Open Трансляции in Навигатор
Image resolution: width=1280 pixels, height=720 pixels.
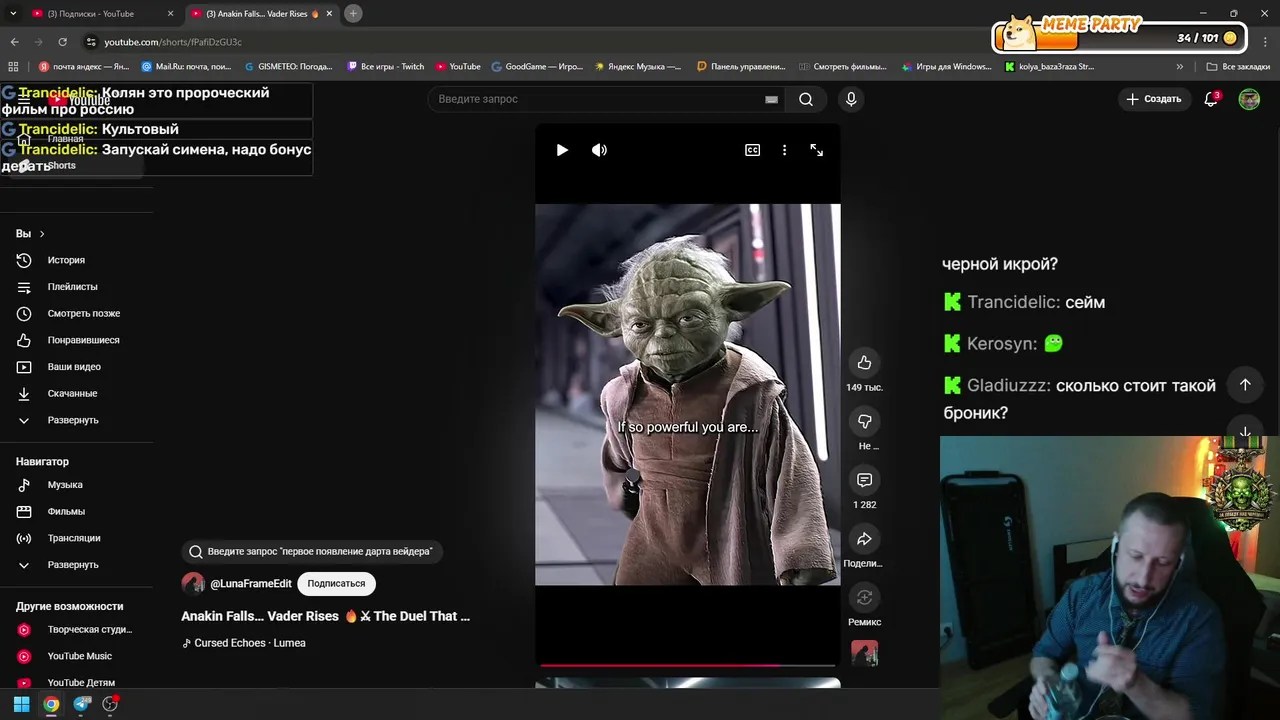pyautogui.click(x=76, y=538)
